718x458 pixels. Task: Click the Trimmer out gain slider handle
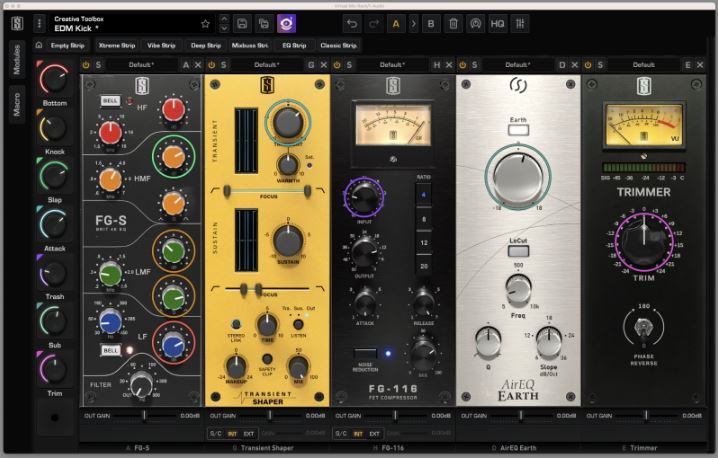click(x=647, y=416)
